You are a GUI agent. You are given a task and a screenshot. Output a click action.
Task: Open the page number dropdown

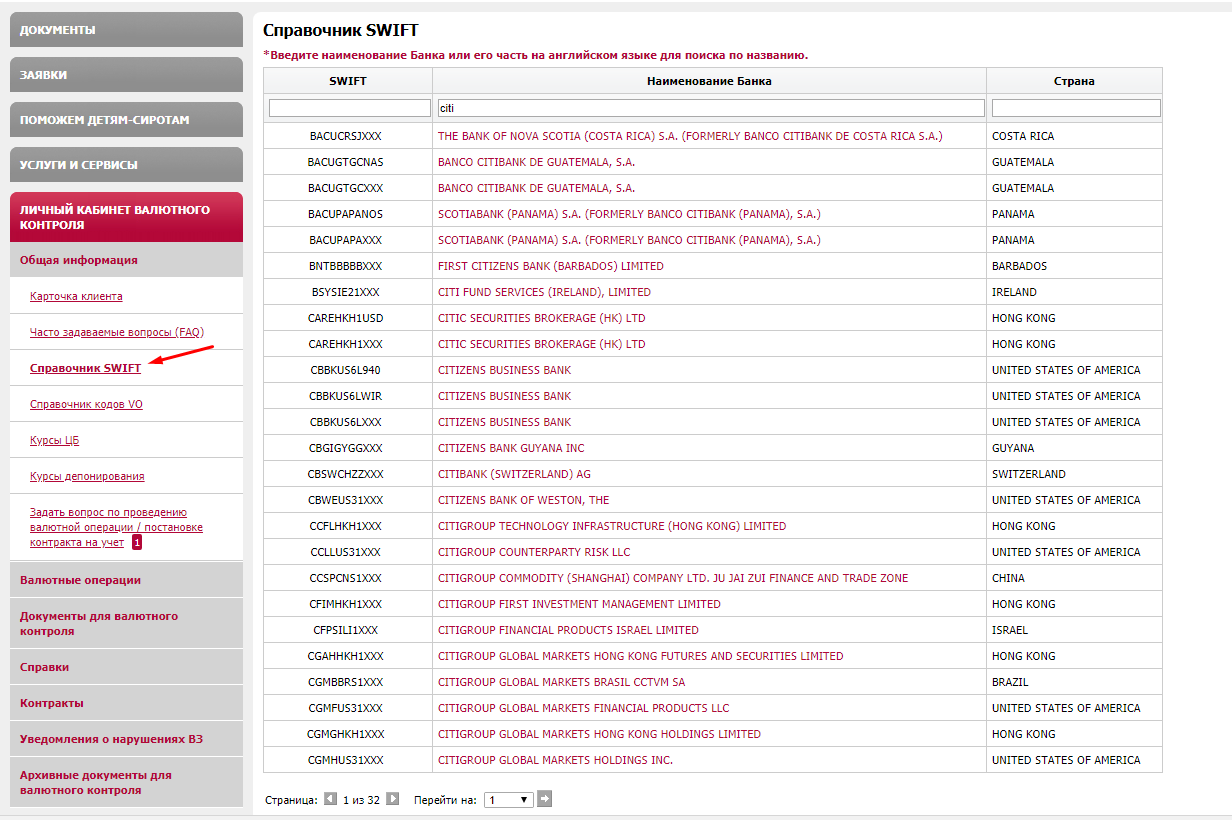click(x=508, y=800)
